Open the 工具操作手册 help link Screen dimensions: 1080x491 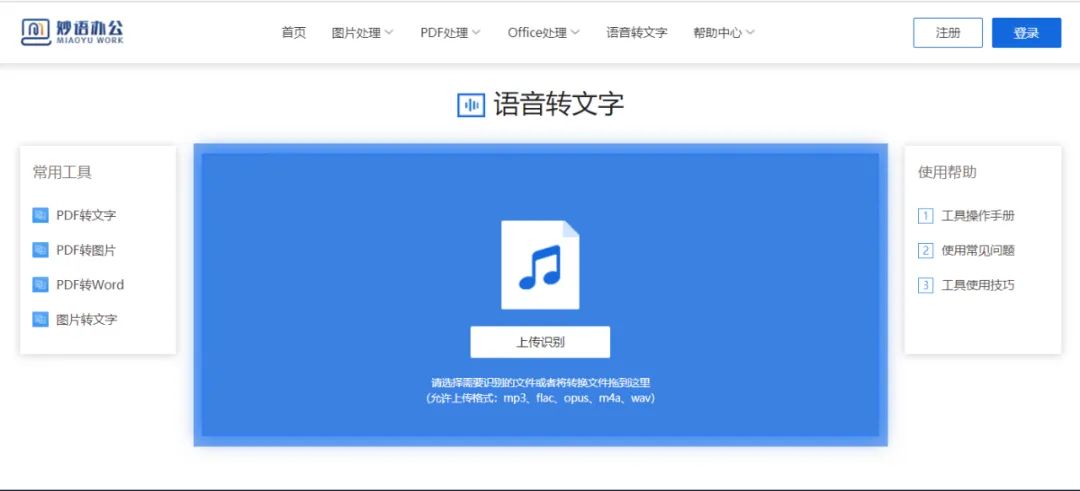pyautogui.click(x=978, y=216)
